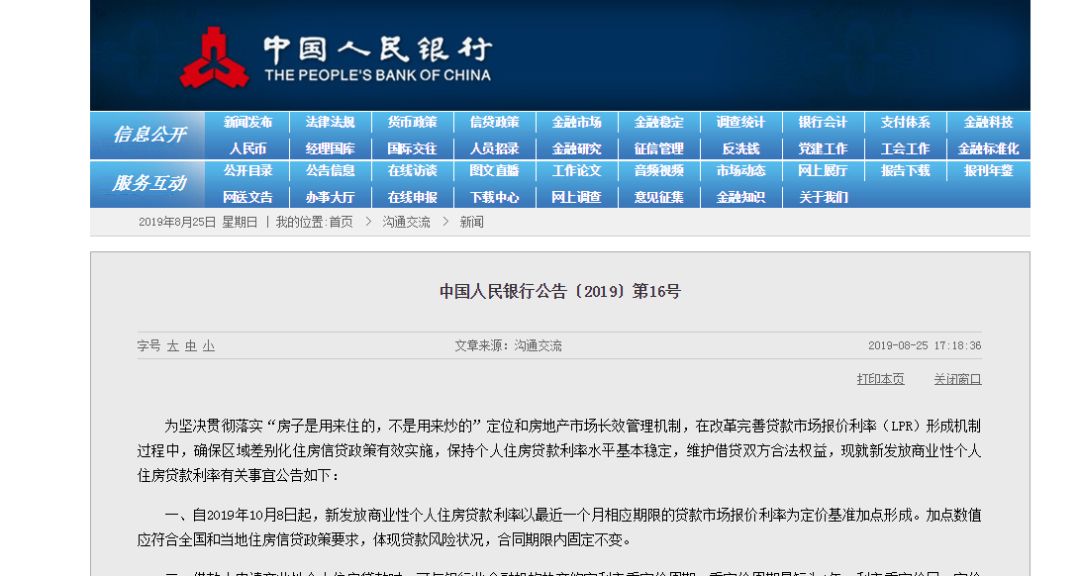1080x576 pixels.
Task: Go to the 在线申报 page
Action: (412, 197)
